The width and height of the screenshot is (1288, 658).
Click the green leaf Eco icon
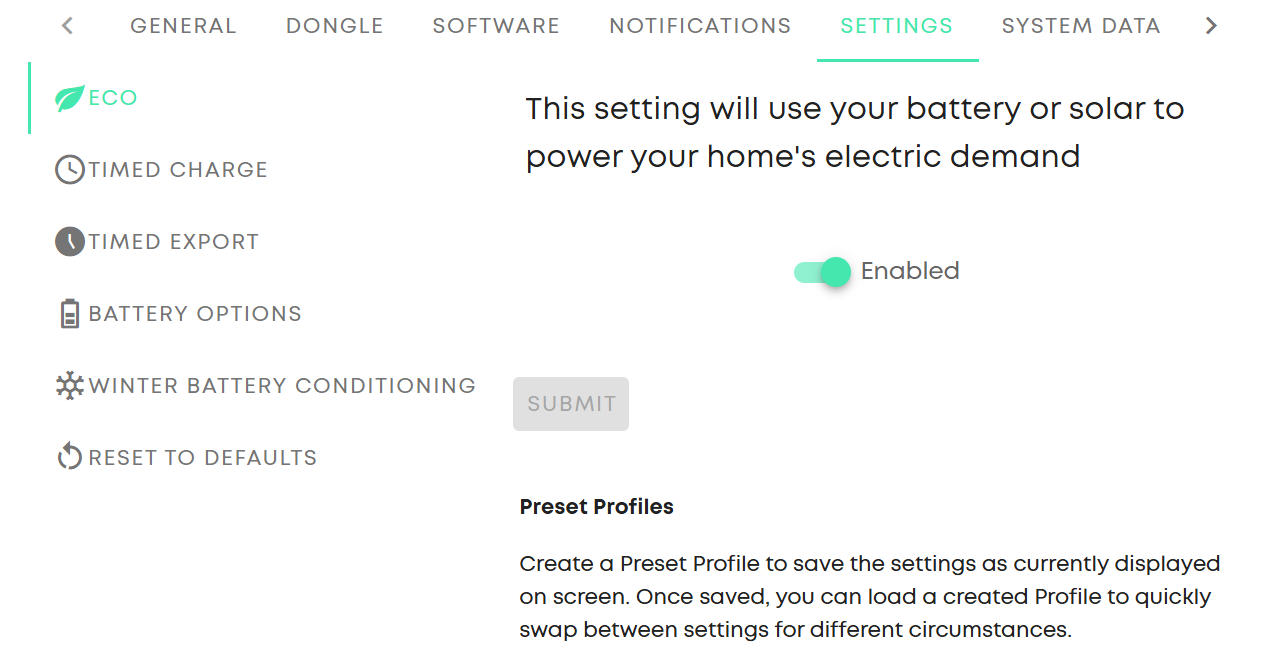pos(70,98)
